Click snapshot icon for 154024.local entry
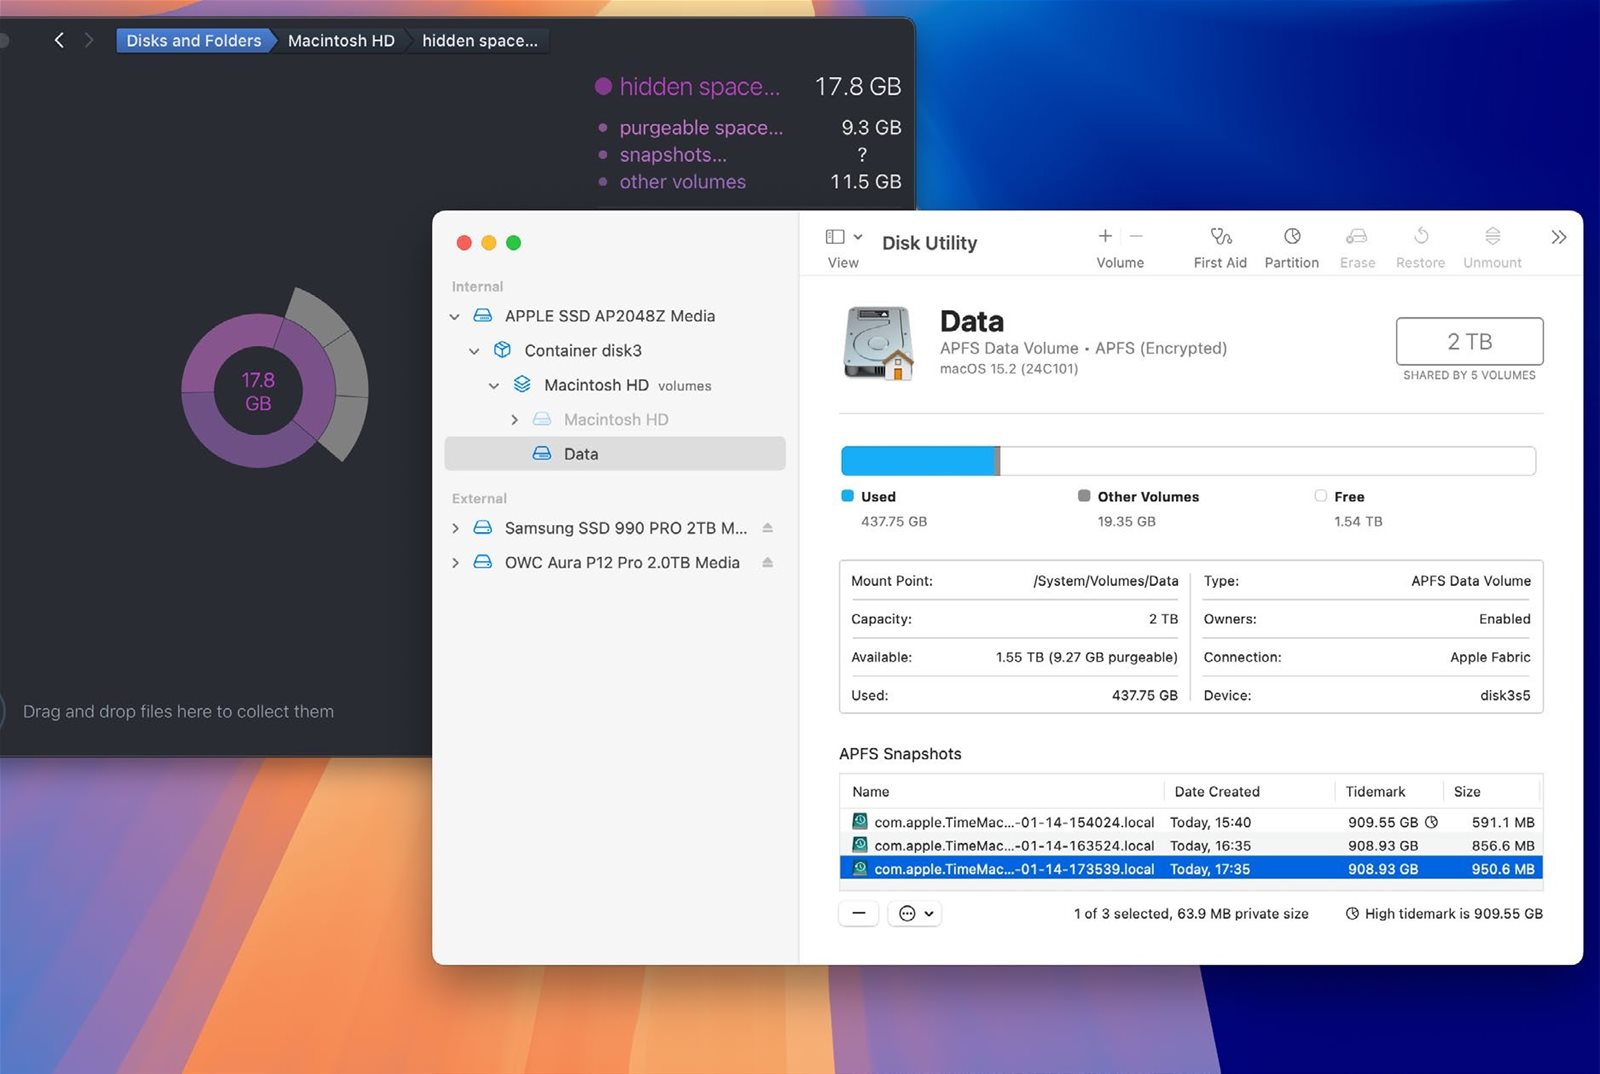Screen dimensions: 1600x1074 859,822
